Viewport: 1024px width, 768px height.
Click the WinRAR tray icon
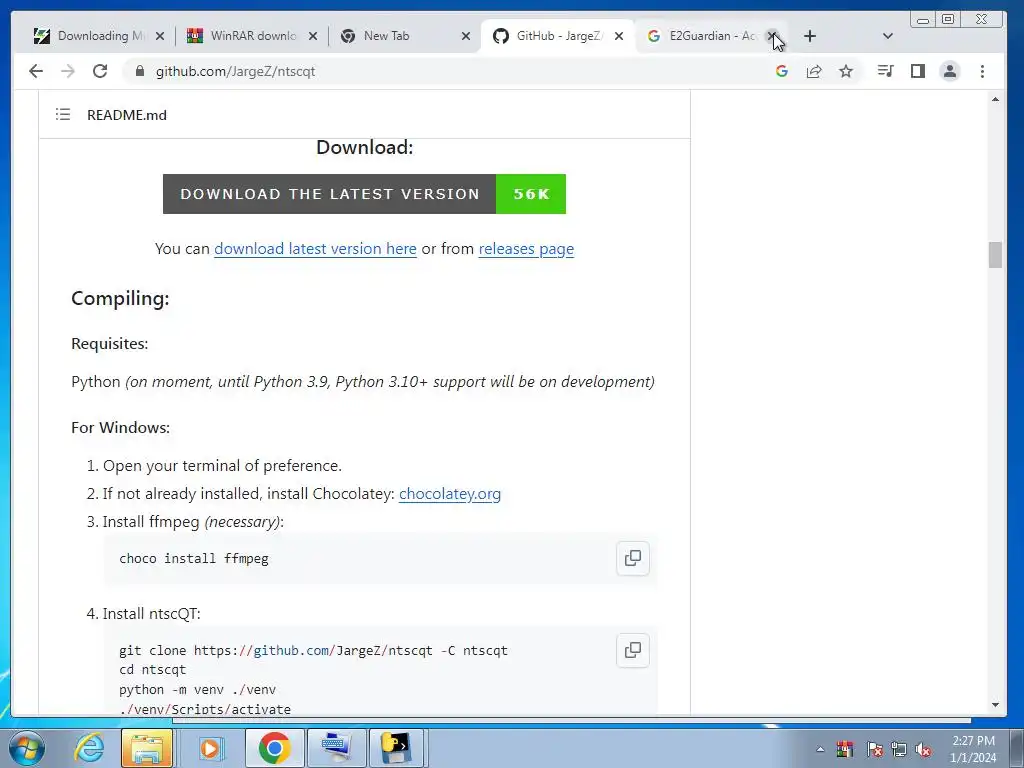click(844, 749)
